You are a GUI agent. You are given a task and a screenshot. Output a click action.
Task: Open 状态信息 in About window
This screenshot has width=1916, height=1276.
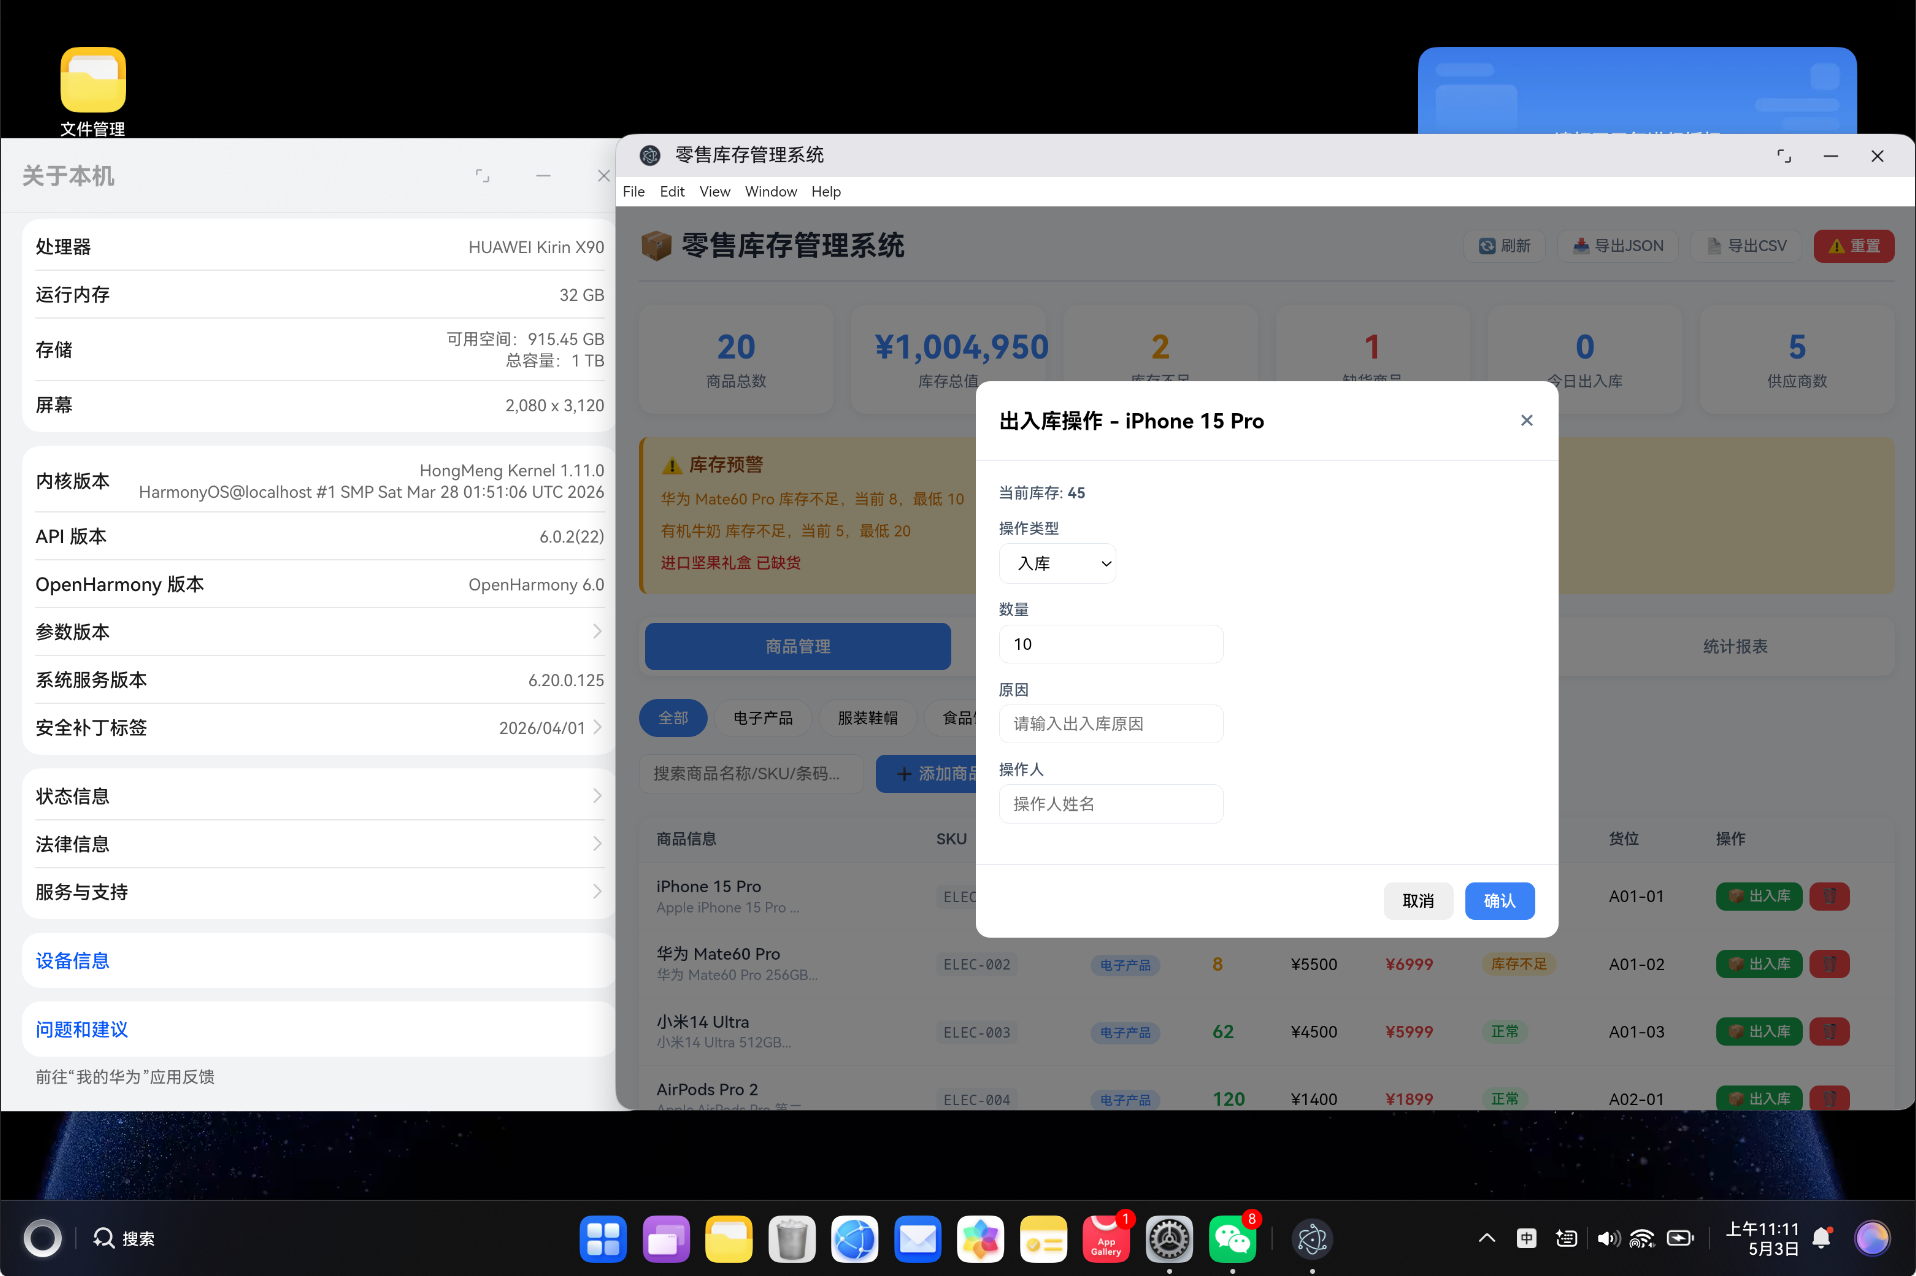click(x=319, y=796)
